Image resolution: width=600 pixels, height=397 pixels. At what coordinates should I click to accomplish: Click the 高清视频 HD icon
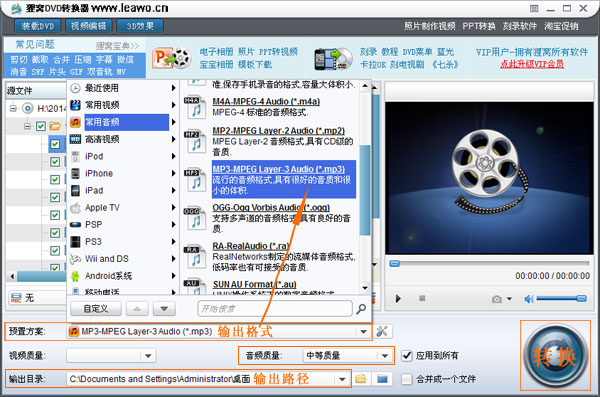[x=75, y=139]
